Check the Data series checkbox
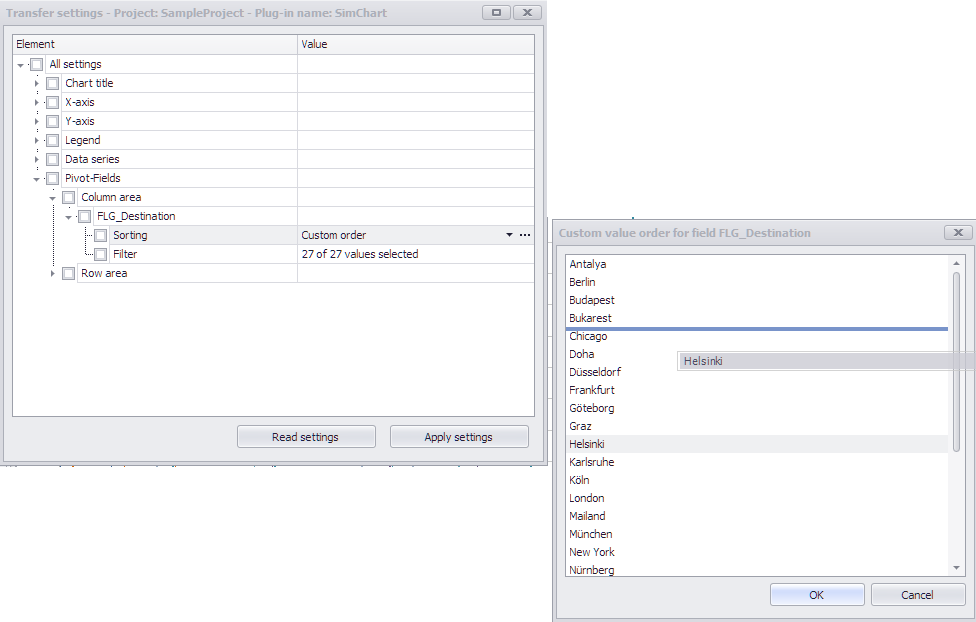The height and width of the screenshot is (622, 976). point(53,159)
